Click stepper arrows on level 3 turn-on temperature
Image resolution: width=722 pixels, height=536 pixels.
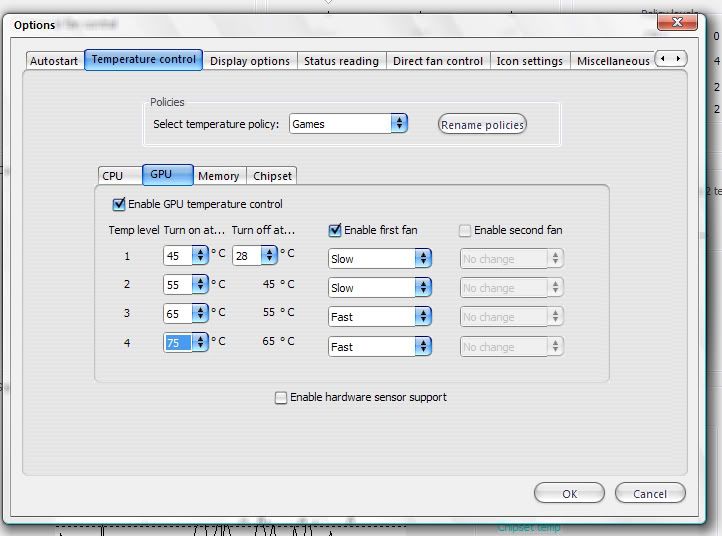coord(200,314)
